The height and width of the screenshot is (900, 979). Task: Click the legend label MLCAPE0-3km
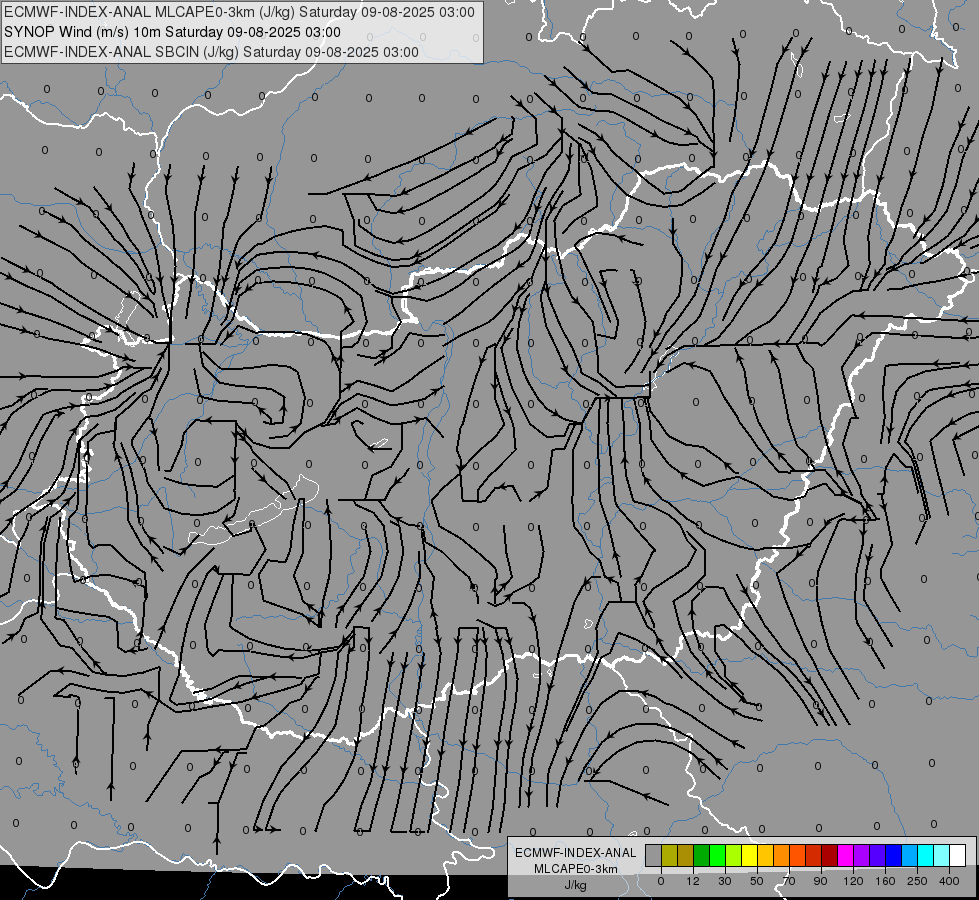pos(576,869)
